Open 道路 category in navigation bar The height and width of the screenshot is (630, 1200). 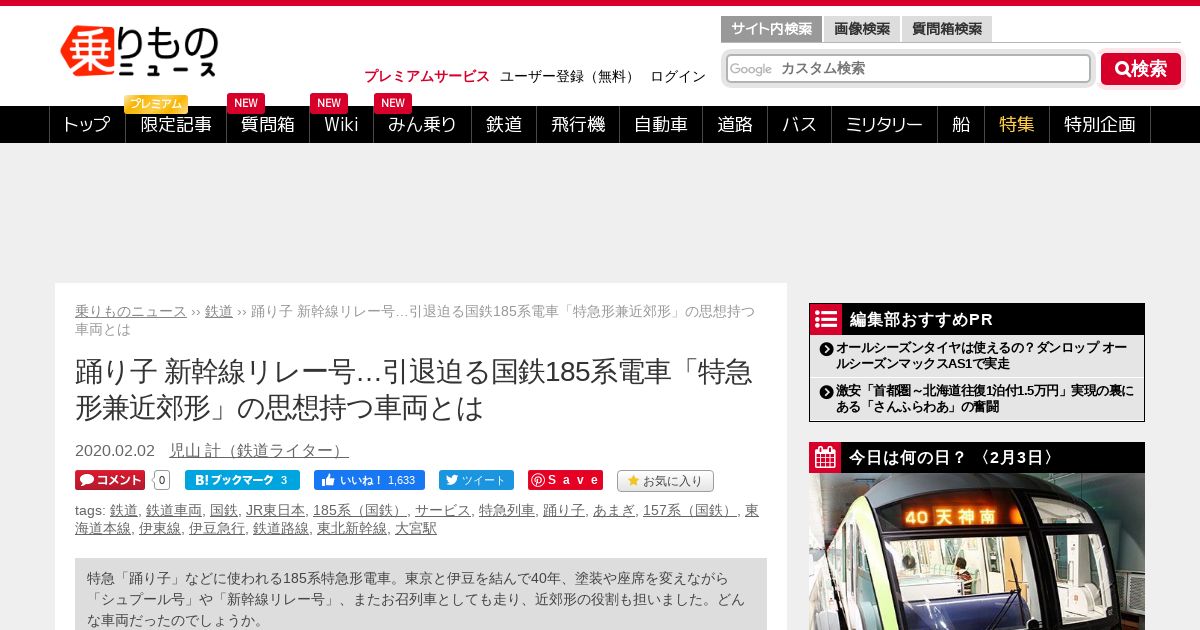point(735,124)
